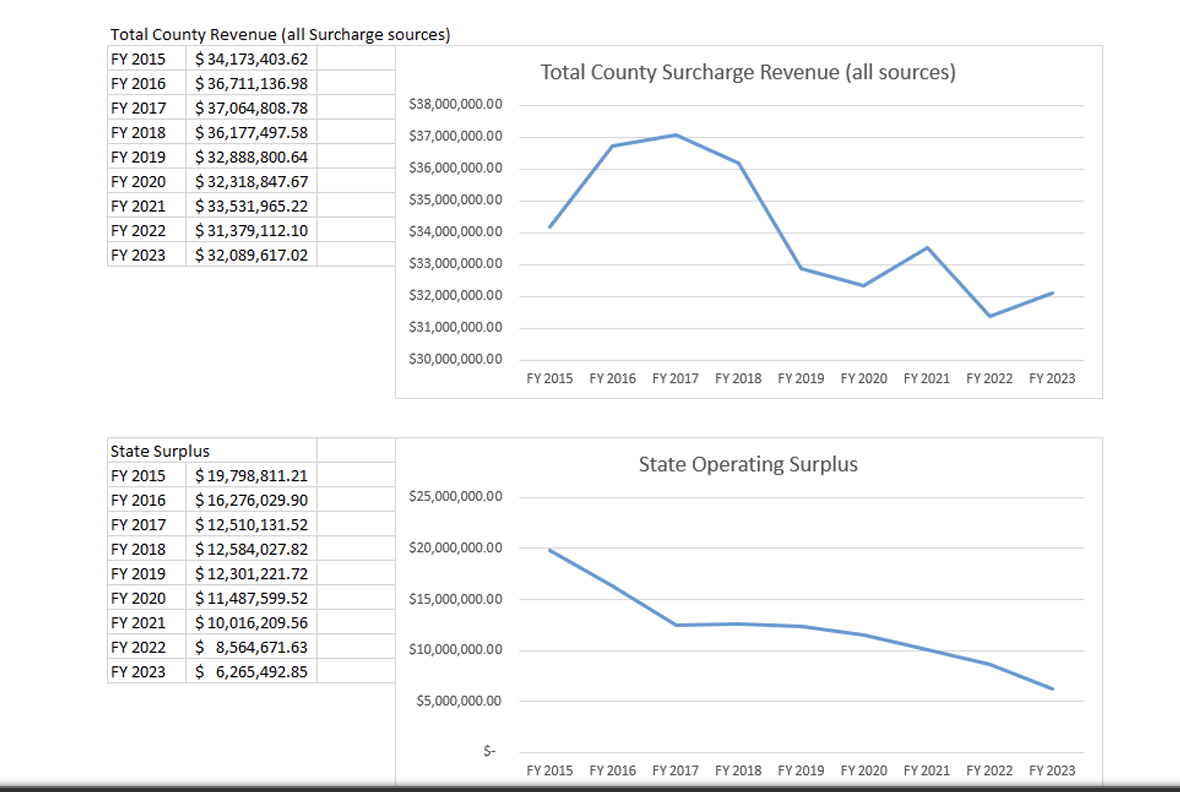The width and height of the screenshot is (1180, 792).
Task: Select the $10,016,209.56 cell
Action: [x=251, y=622]
